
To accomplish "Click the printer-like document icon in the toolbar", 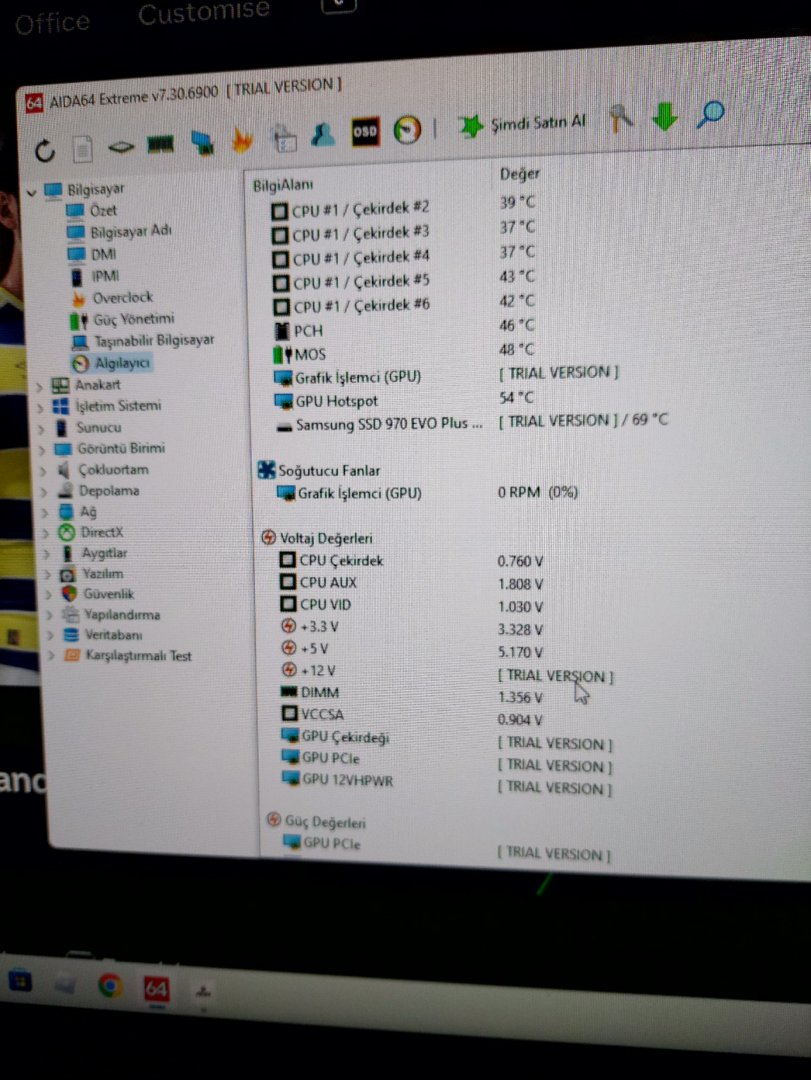I will coord(284,137).
